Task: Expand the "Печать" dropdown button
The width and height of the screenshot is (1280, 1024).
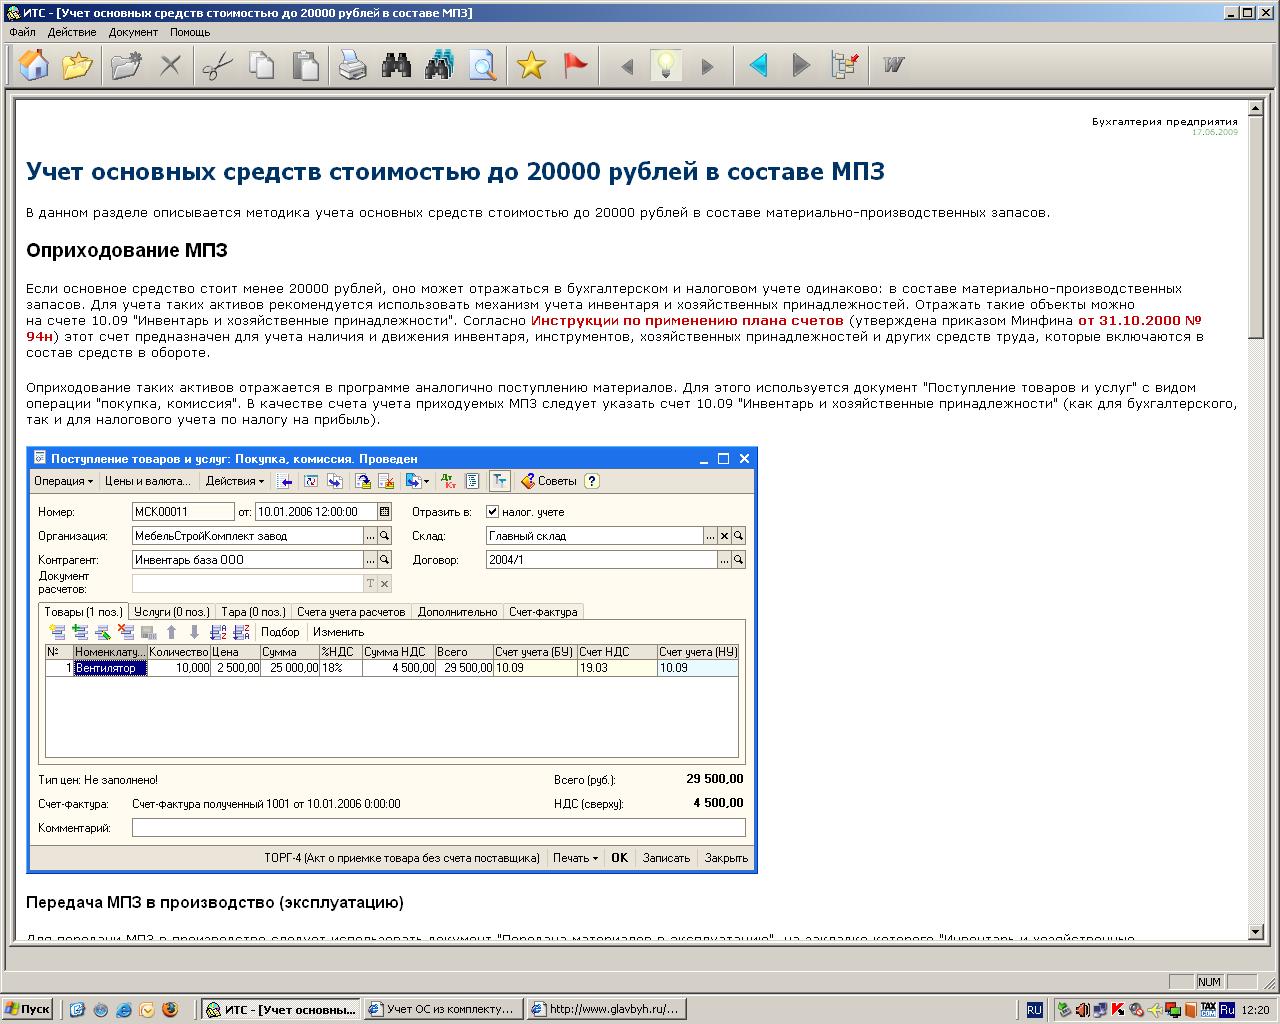Action: click(575, 858)
